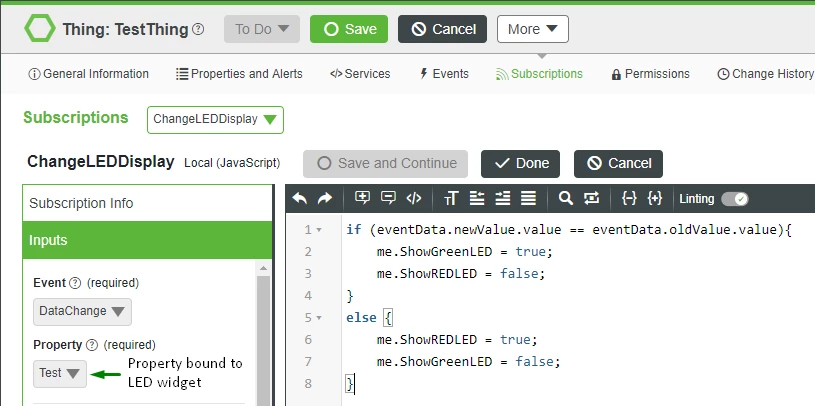The height and width of the screenshot is (406, 815).
Task: Click the if statement on line 1
Action: [x=569, y=230]
